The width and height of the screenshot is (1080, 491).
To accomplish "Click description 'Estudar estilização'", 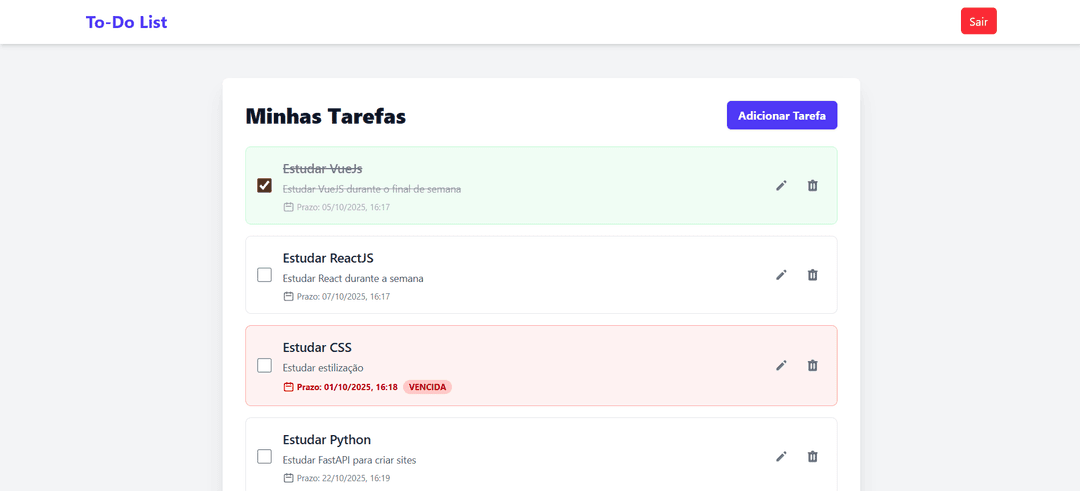I will [323, 368].
